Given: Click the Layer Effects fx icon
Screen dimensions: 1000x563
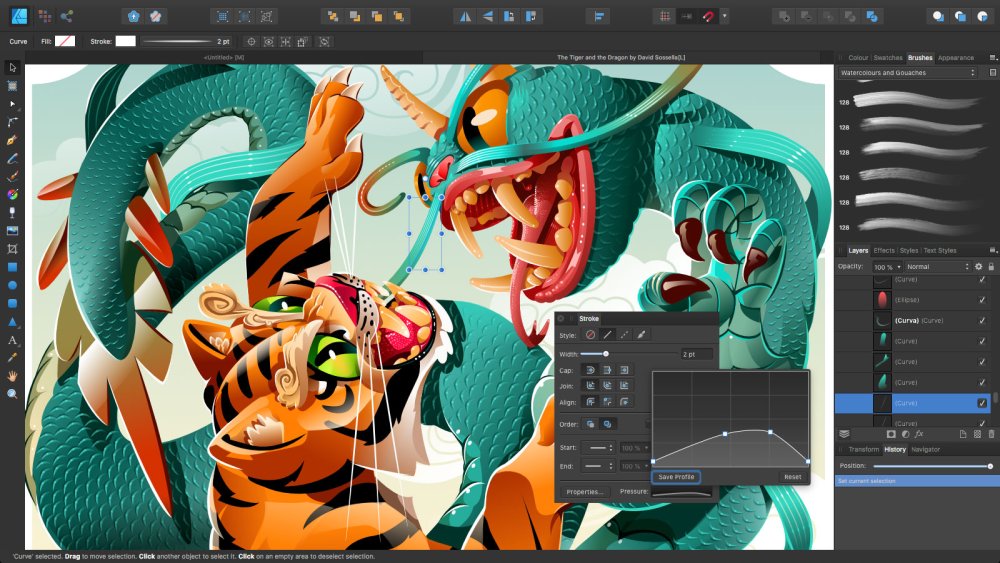Looking at the screenshot, I should point(919,434).
